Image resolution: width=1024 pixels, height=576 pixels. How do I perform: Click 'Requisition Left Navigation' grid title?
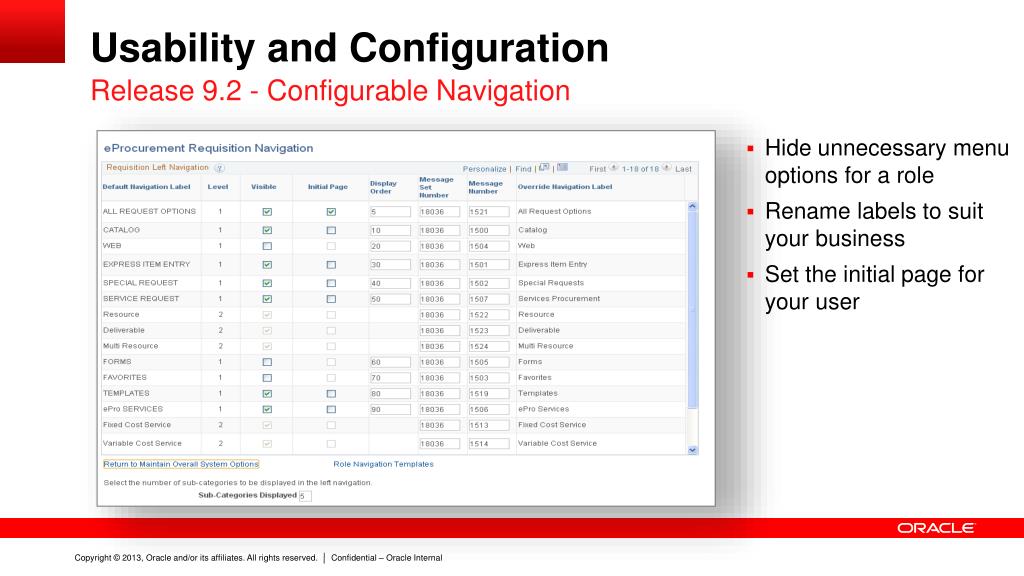pos(157,167)
